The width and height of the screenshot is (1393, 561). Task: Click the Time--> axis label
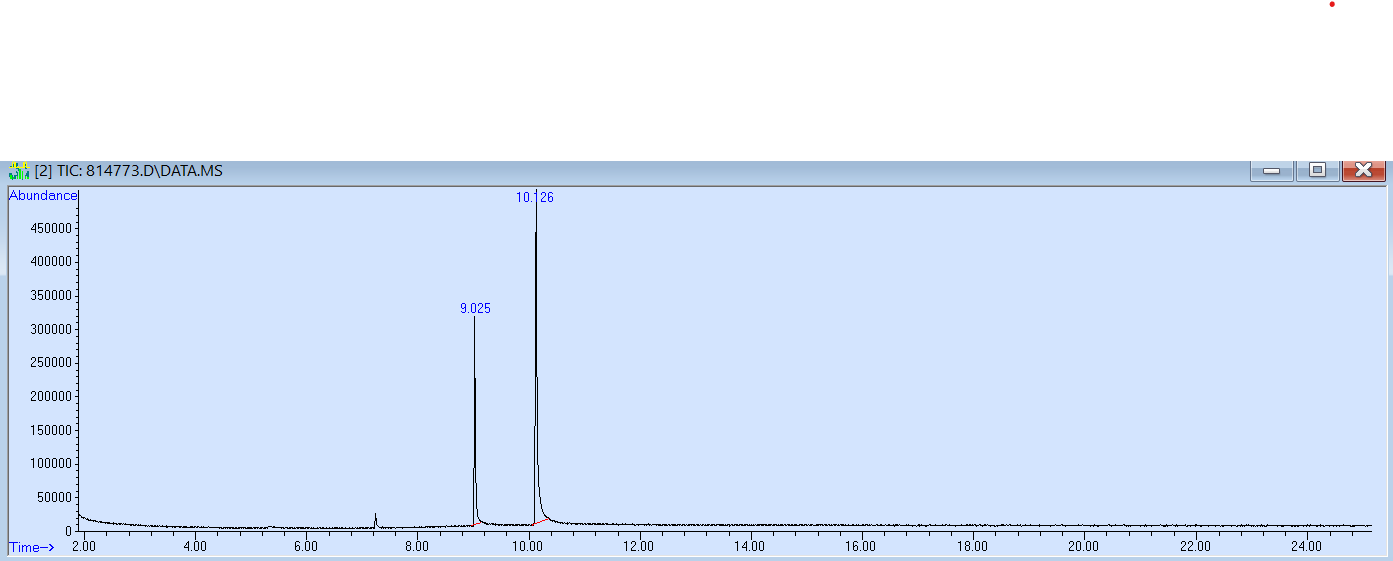[x=32, y=547]
